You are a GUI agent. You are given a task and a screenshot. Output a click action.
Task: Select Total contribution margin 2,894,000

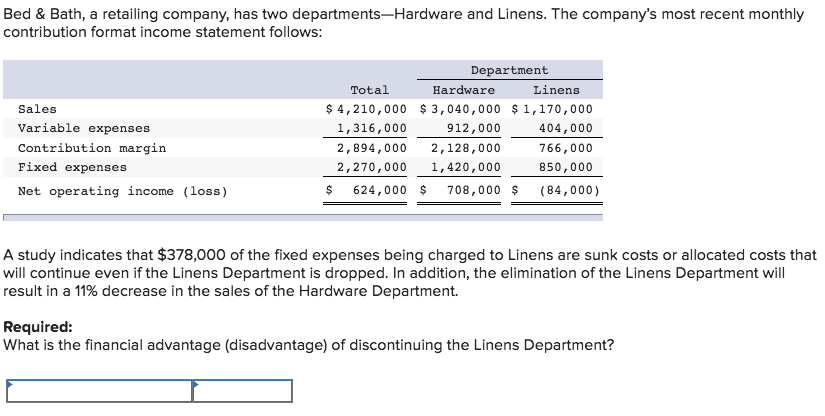372,148
